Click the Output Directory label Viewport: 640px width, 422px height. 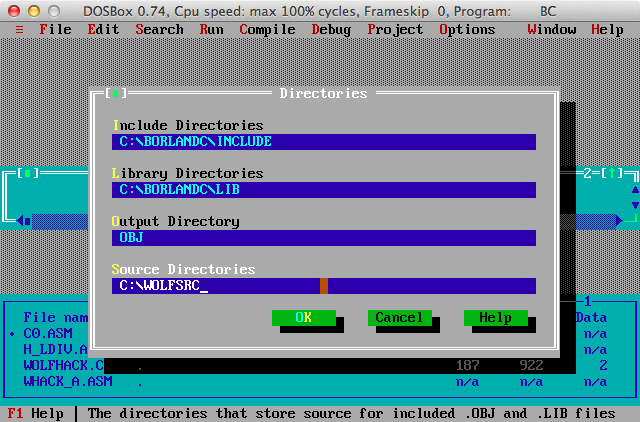tap(176, 222)
